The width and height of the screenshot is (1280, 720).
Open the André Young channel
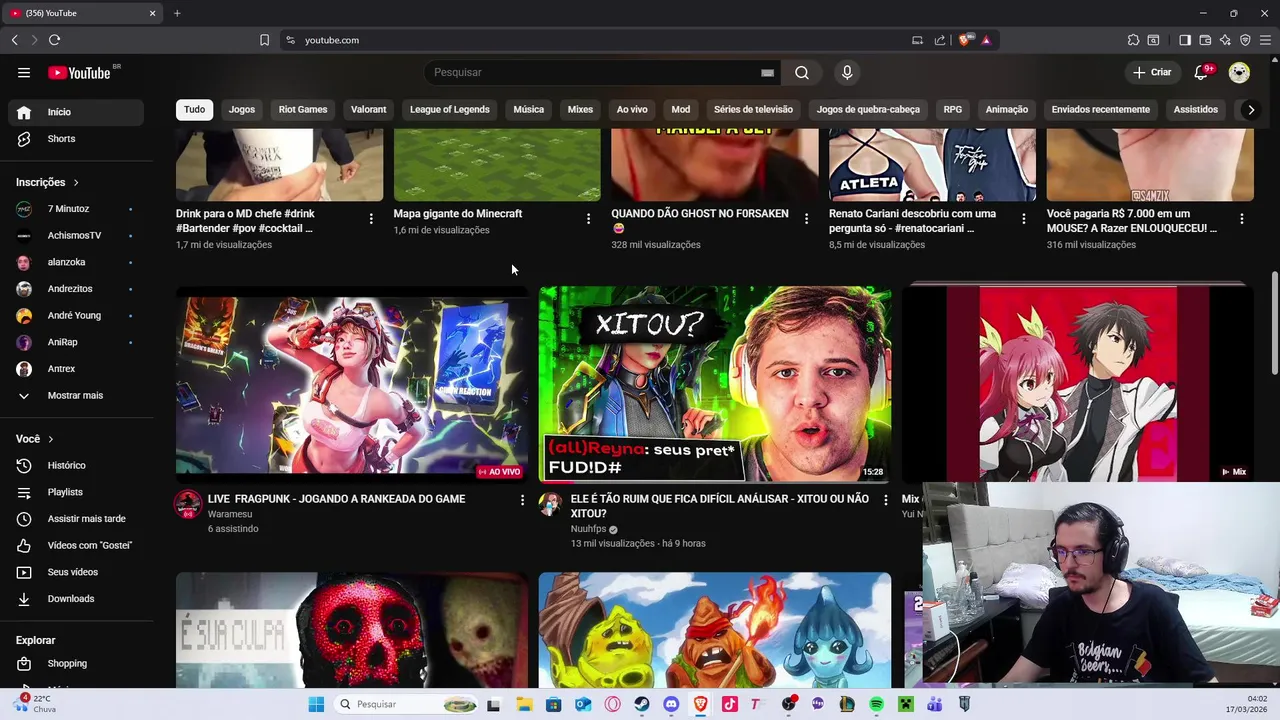pos(76,315)
